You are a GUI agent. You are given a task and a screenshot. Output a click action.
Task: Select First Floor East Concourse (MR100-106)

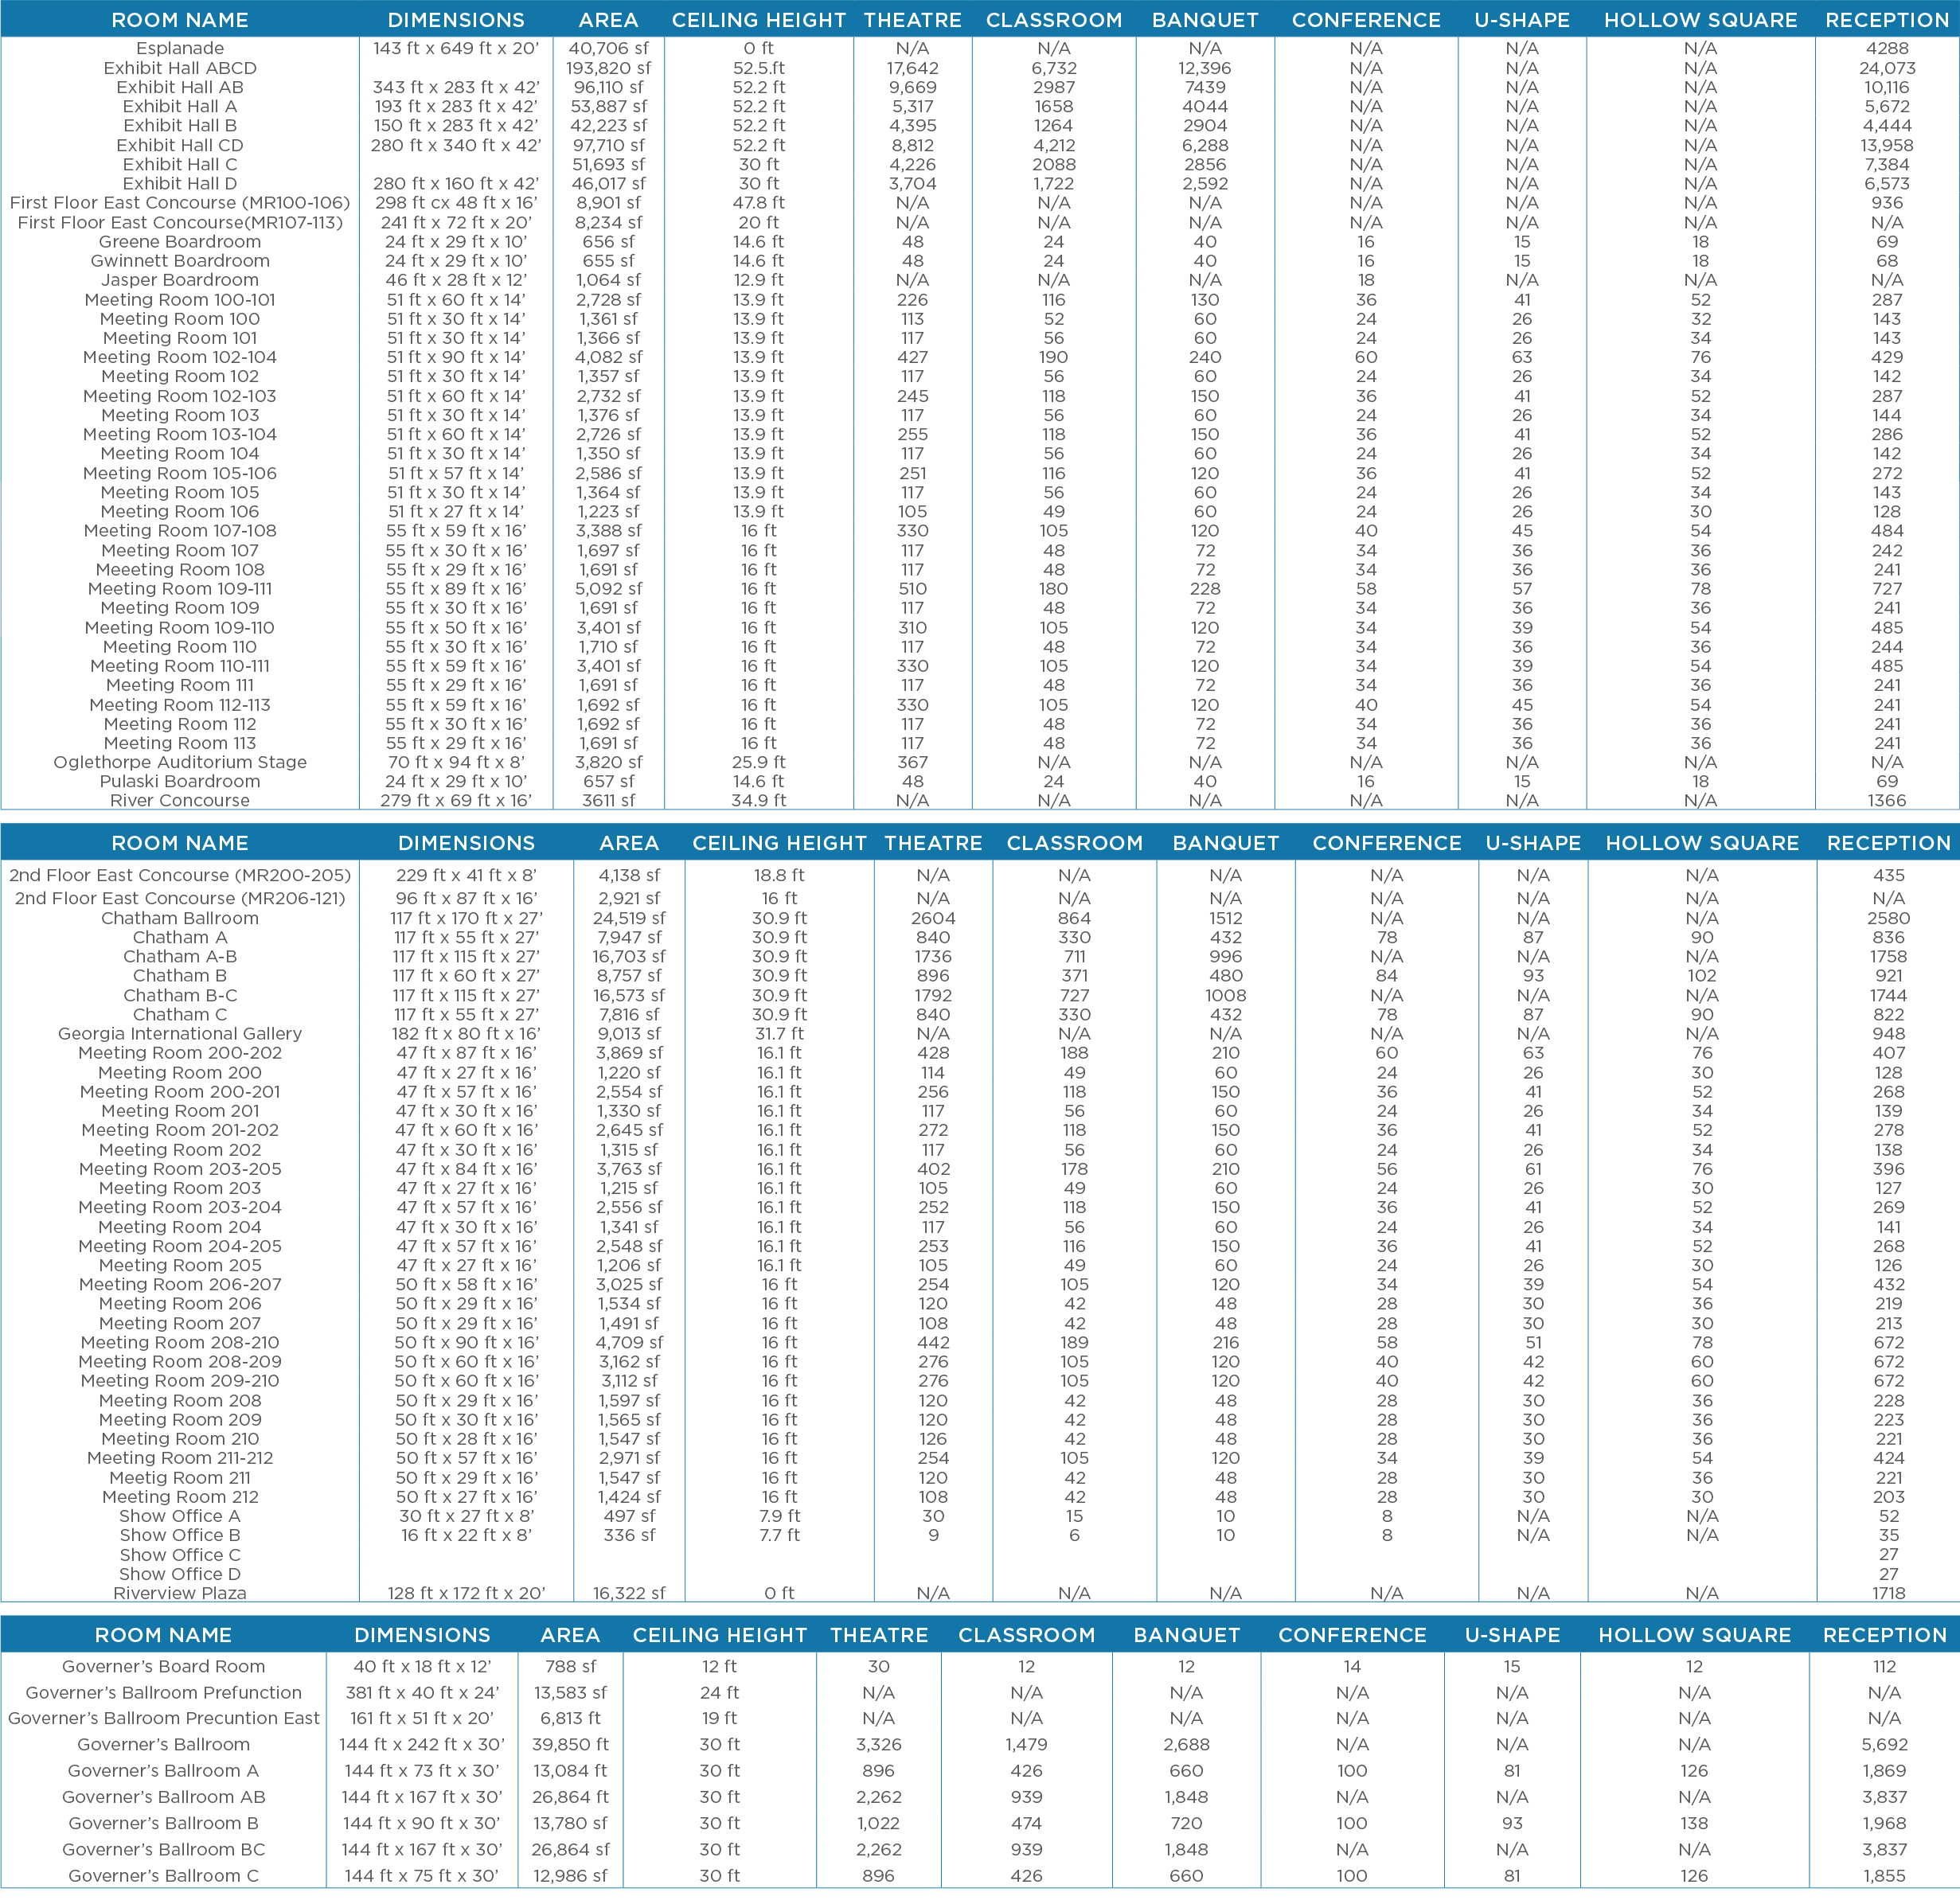(x=180, y=203)
